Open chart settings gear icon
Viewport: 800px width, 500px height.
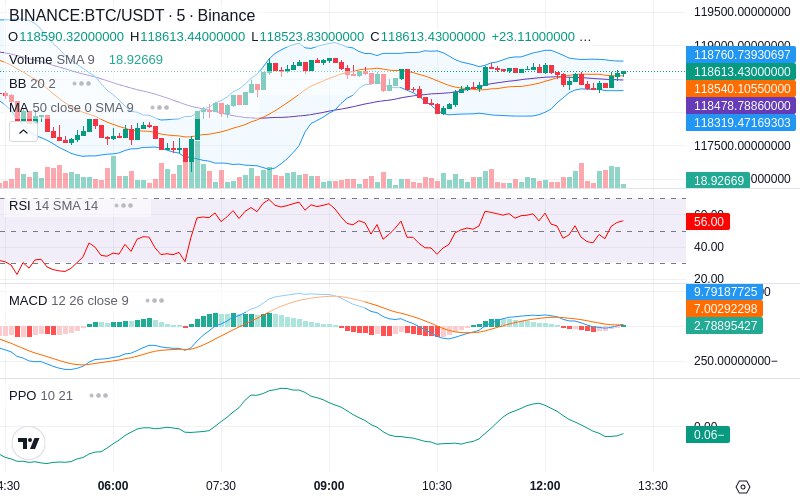(742, 487)
